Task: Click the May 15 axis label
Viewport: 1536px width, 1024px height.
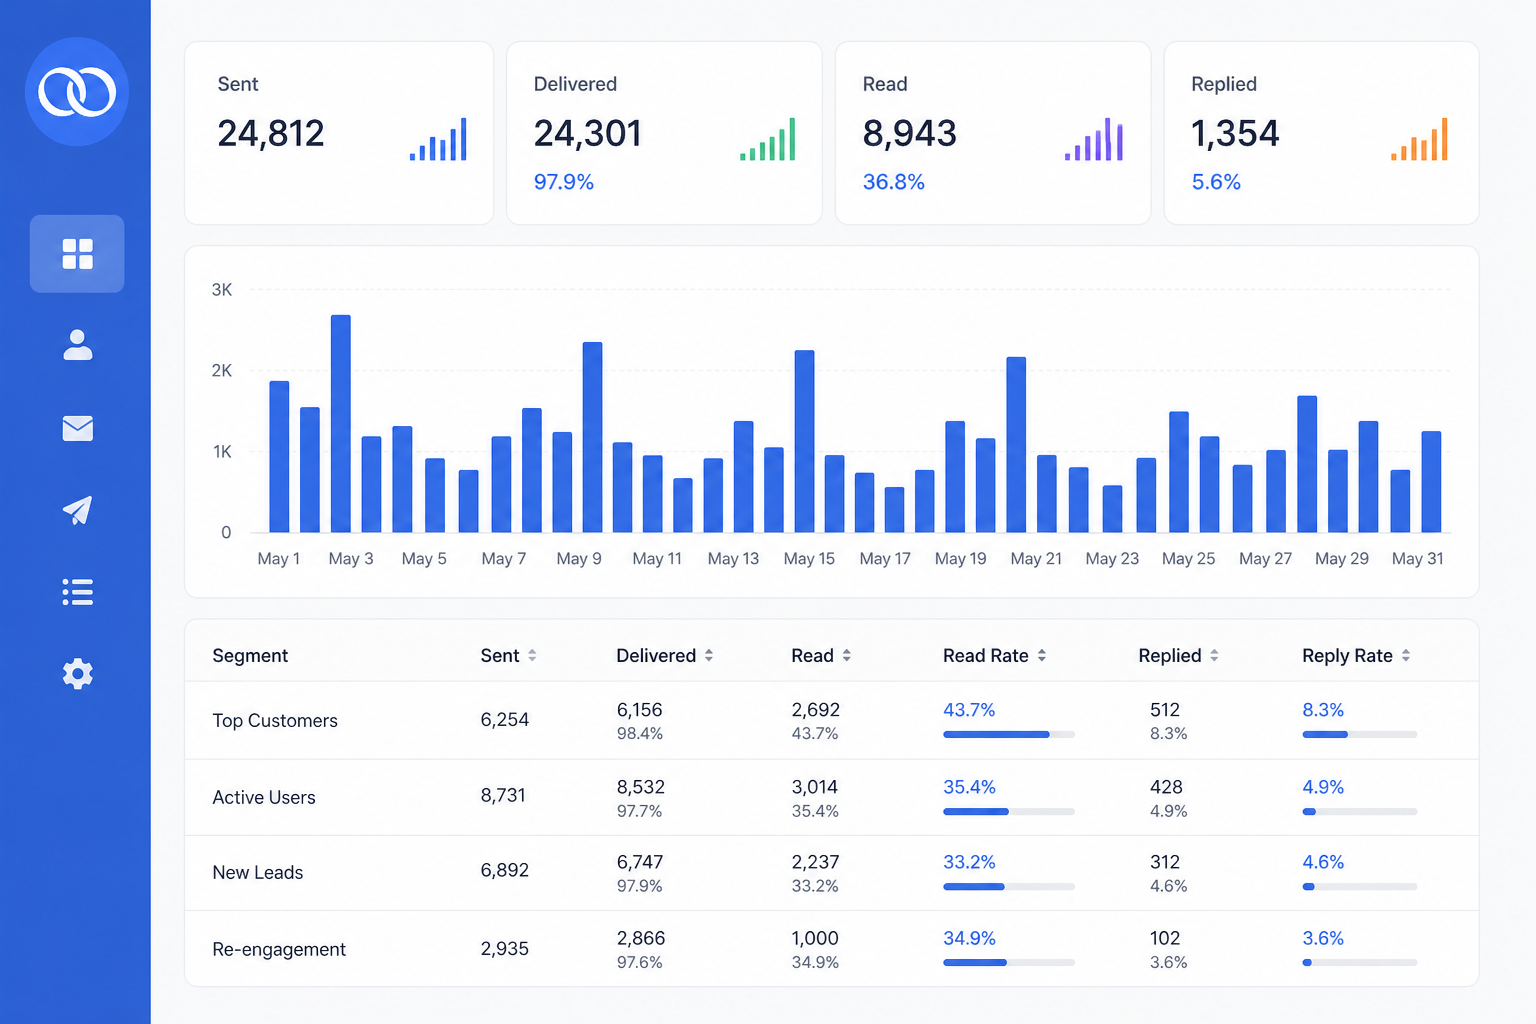Action: pos(809,559)
